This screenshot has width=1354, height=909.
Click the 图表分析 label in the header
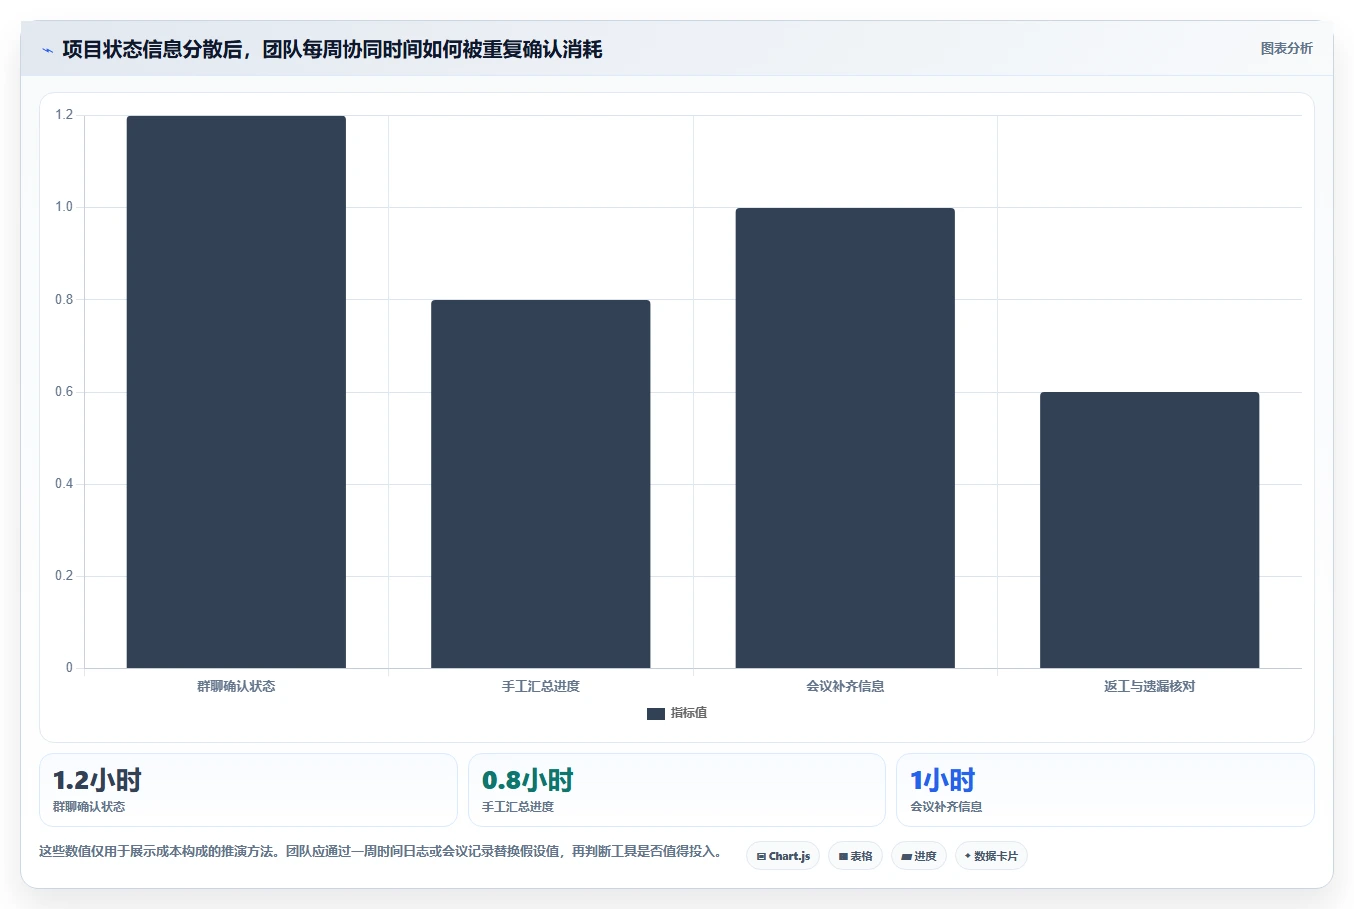pos(1286,48)
